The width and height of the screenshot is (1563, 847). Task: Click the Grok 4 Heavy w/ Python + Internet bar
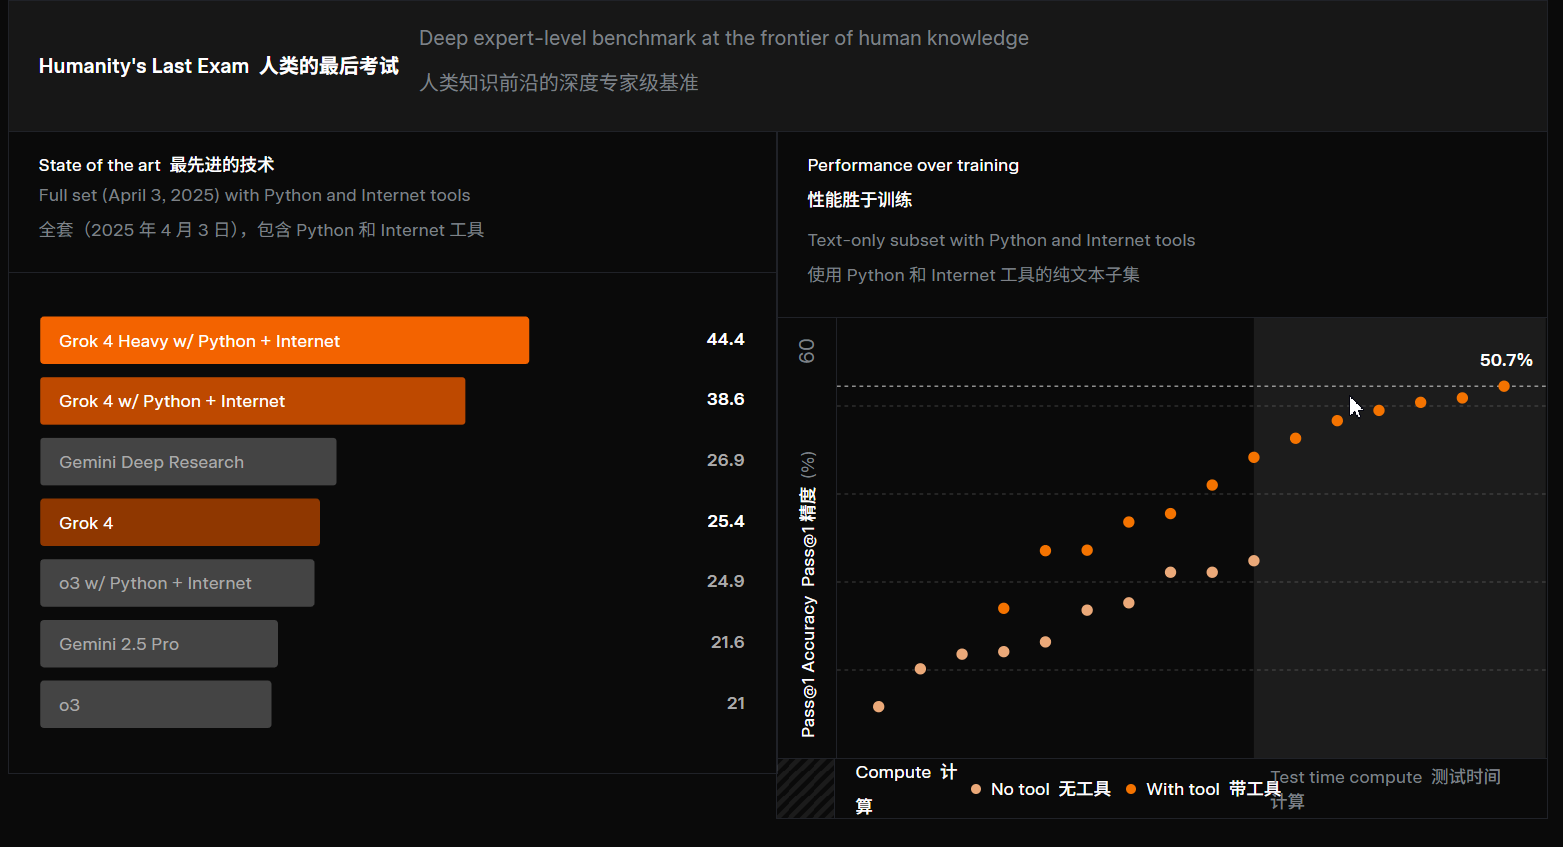284,340
